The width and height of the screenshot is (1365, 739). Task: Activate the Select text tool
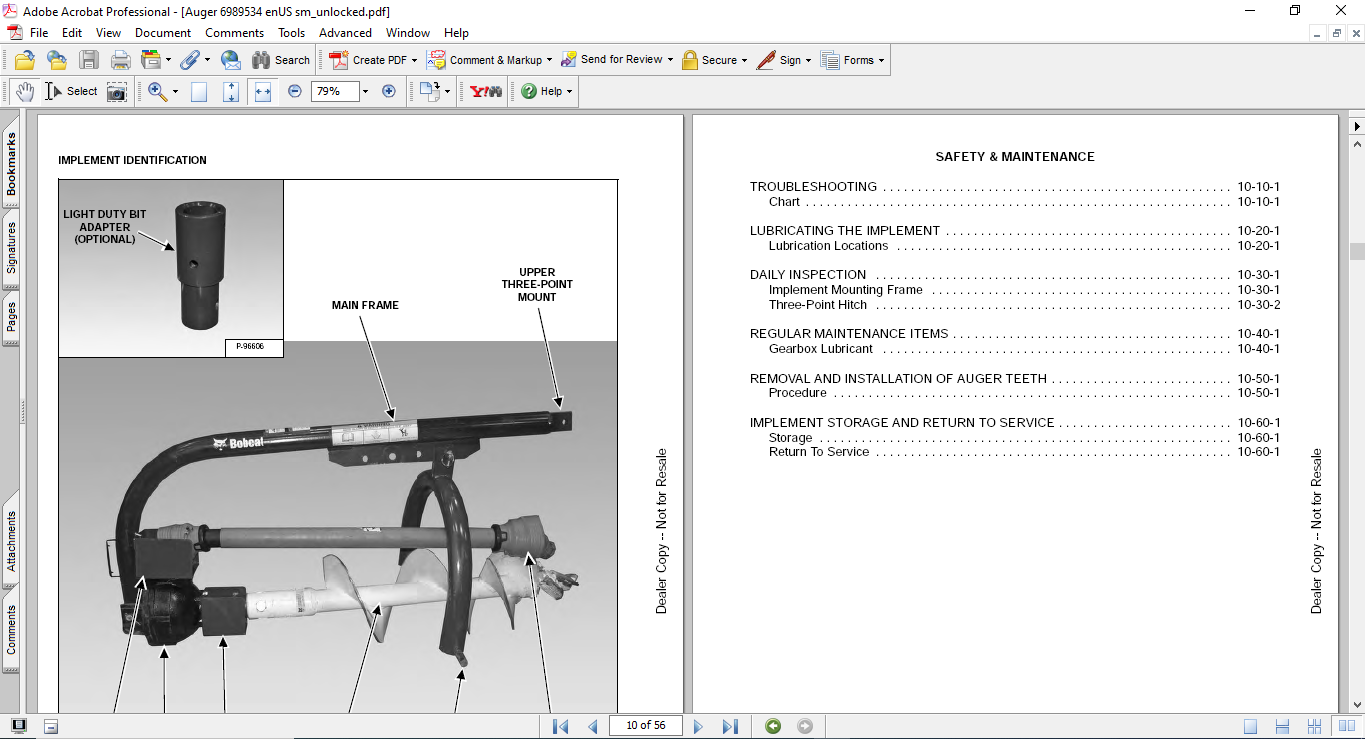coord(71,91)
